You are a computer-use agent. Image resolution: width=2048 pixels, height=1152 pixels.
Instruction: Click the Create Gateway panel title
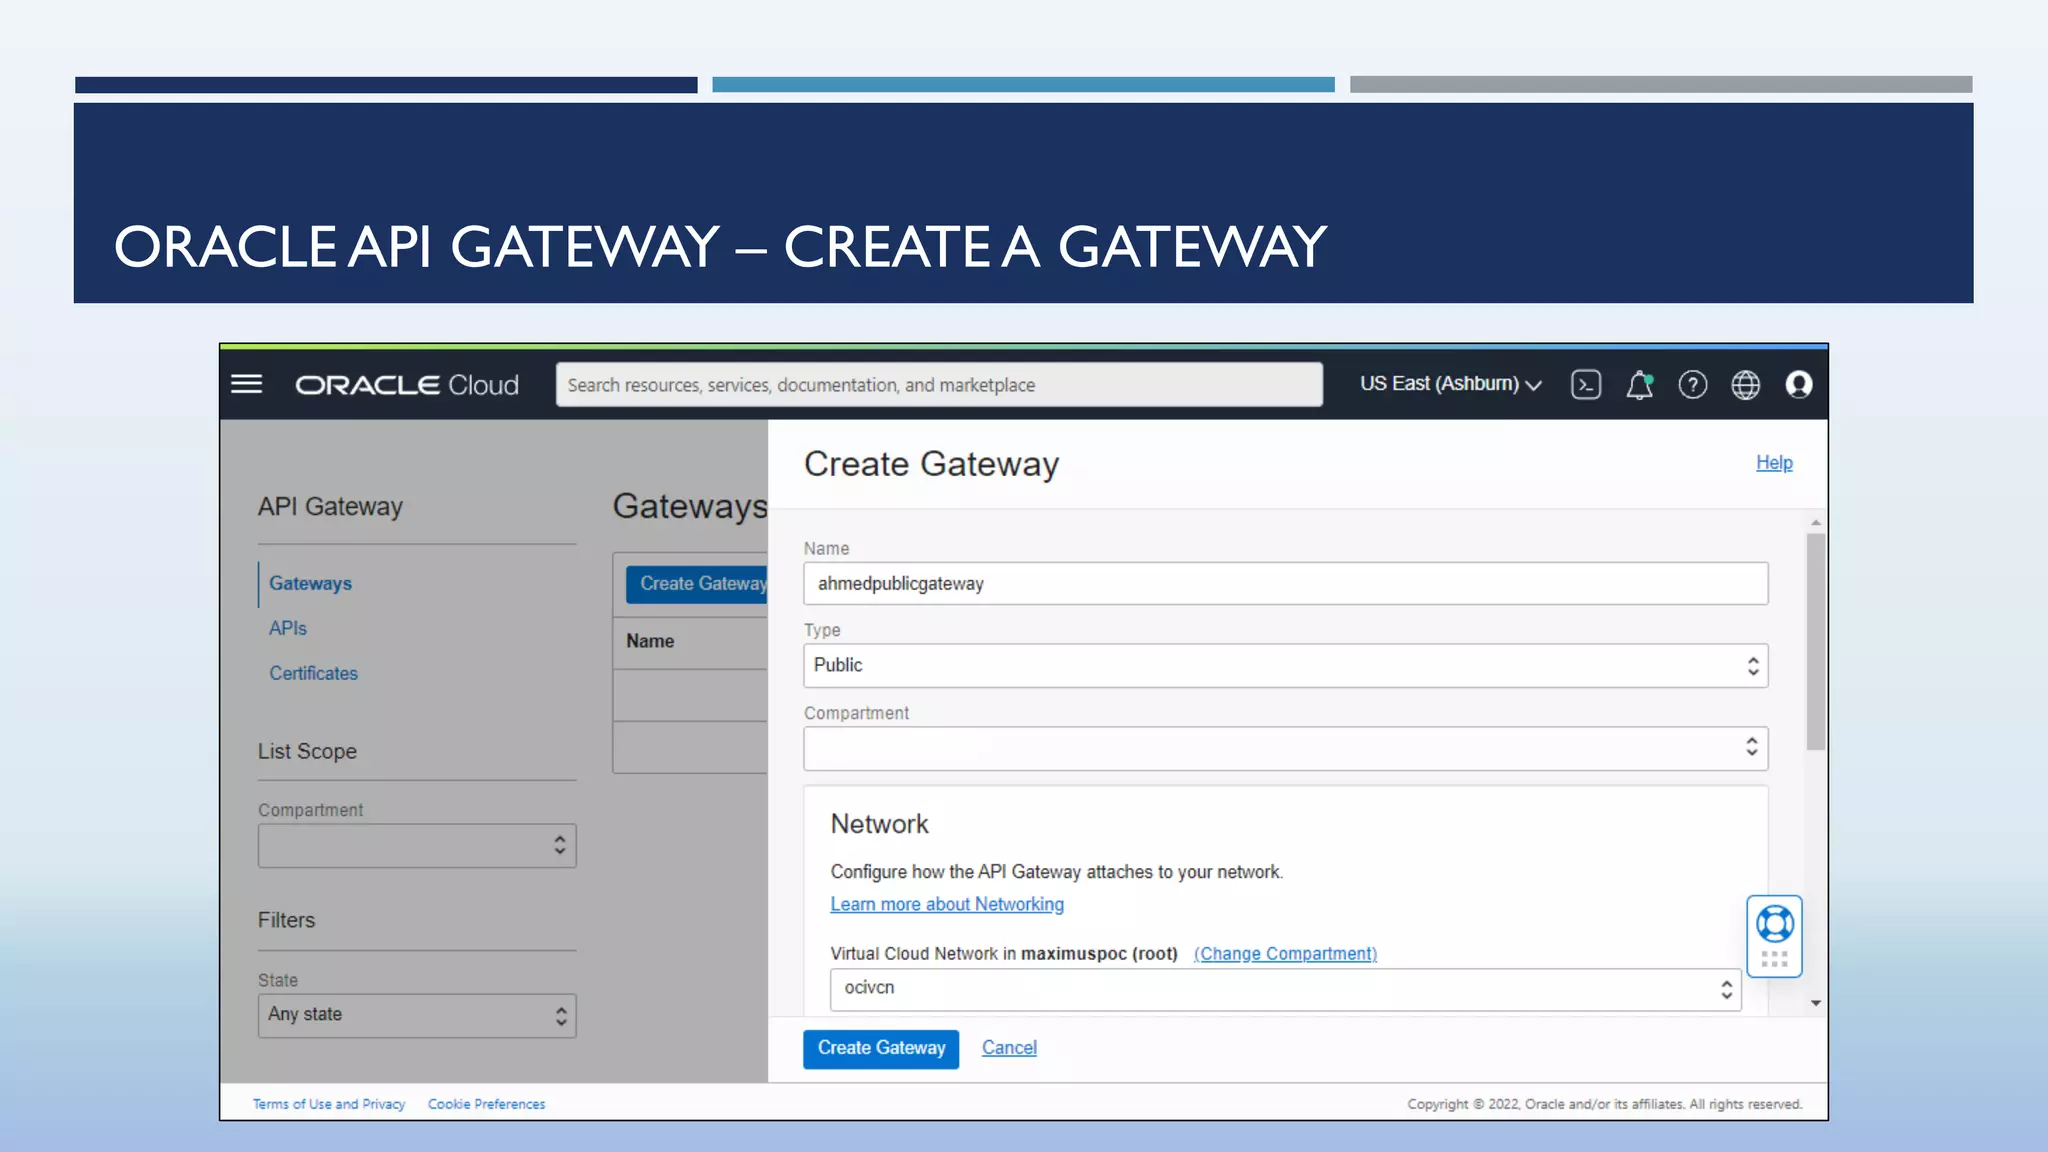click(931, 465)
